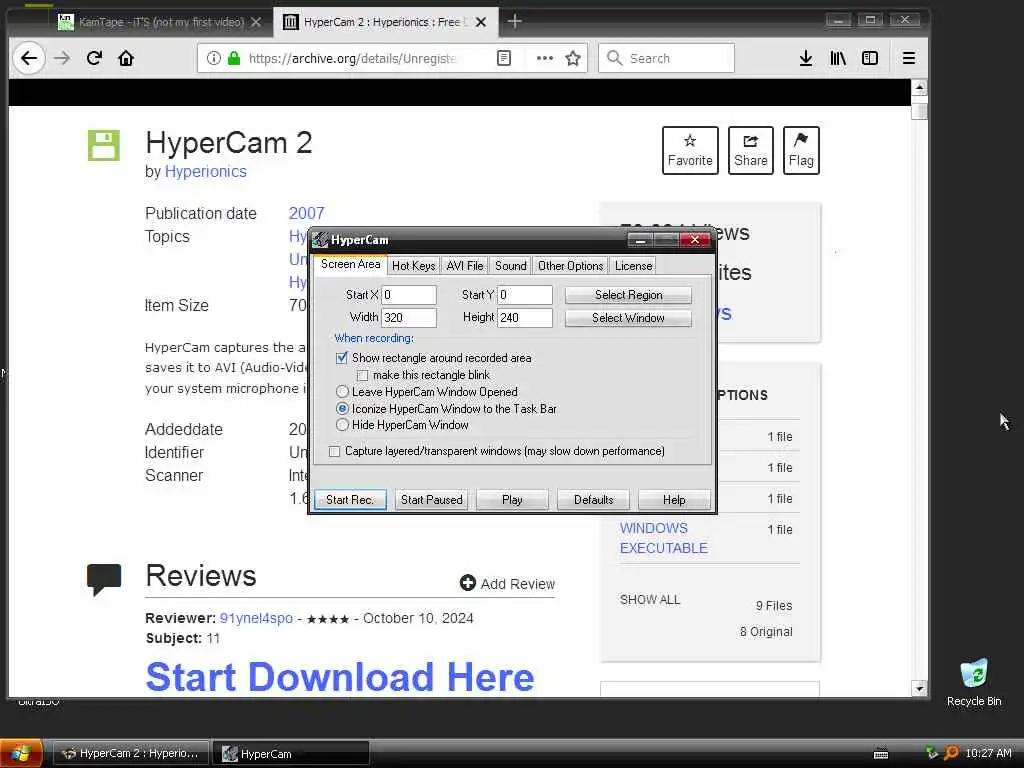Click the Share button on archive page

[x=750, y=150]
